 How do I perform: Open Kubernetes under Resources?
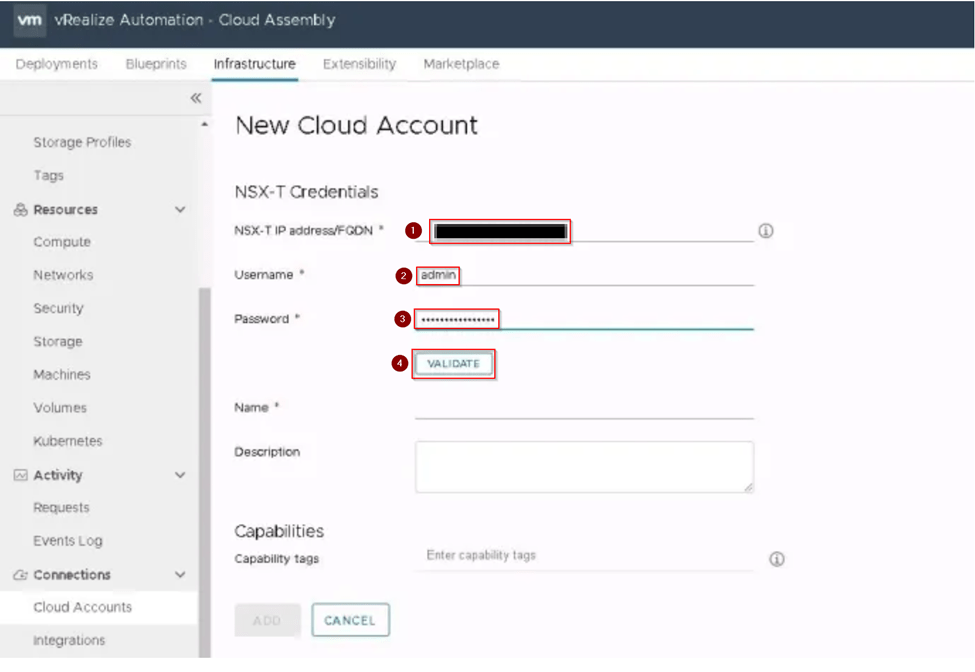point(68,441)
